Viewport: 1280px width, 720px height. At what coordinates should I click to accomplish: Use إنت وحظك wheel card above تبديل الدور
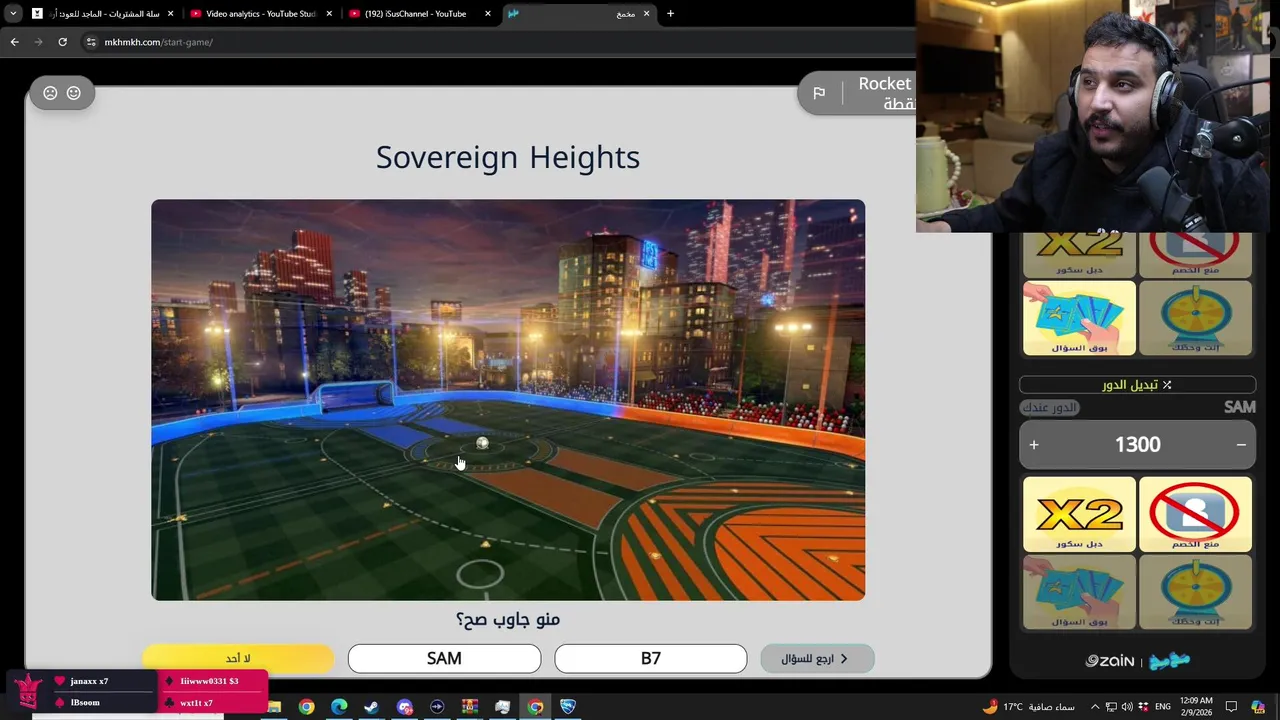pyautogui.click(x=1195, y=318)
